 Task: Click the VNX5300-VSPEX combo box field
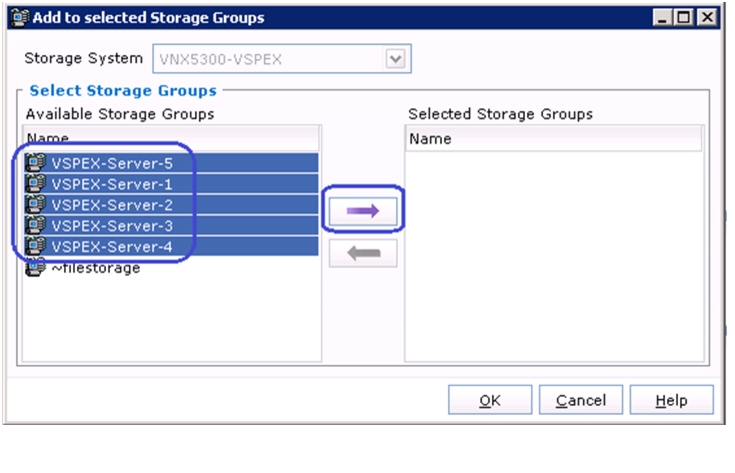click(282, 59)
